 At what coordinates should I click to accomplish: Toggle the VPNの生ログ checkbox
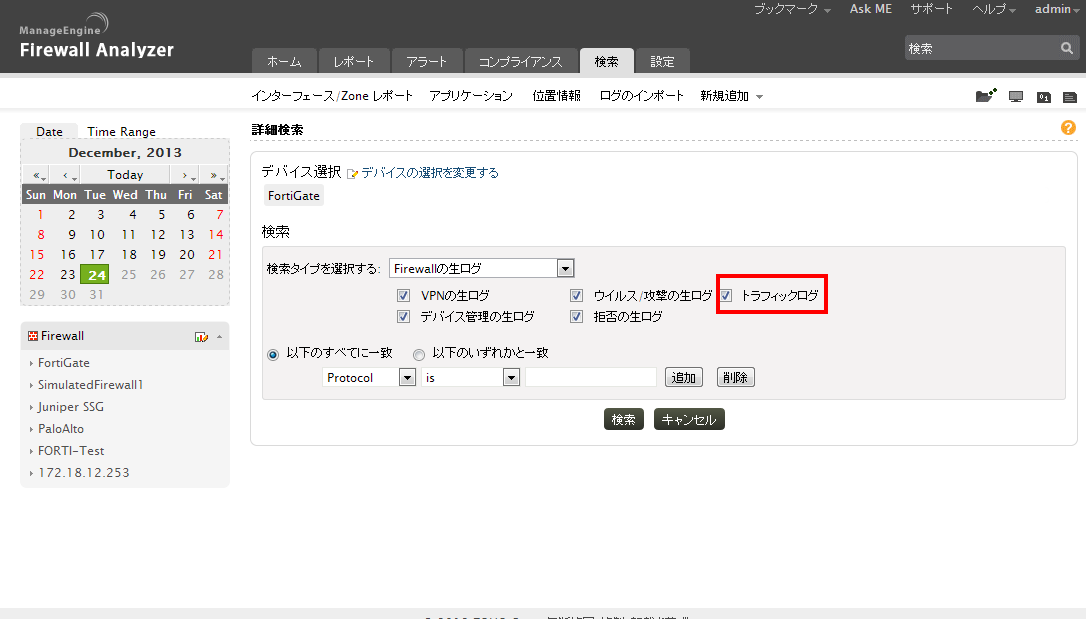(x=403, y=296)
